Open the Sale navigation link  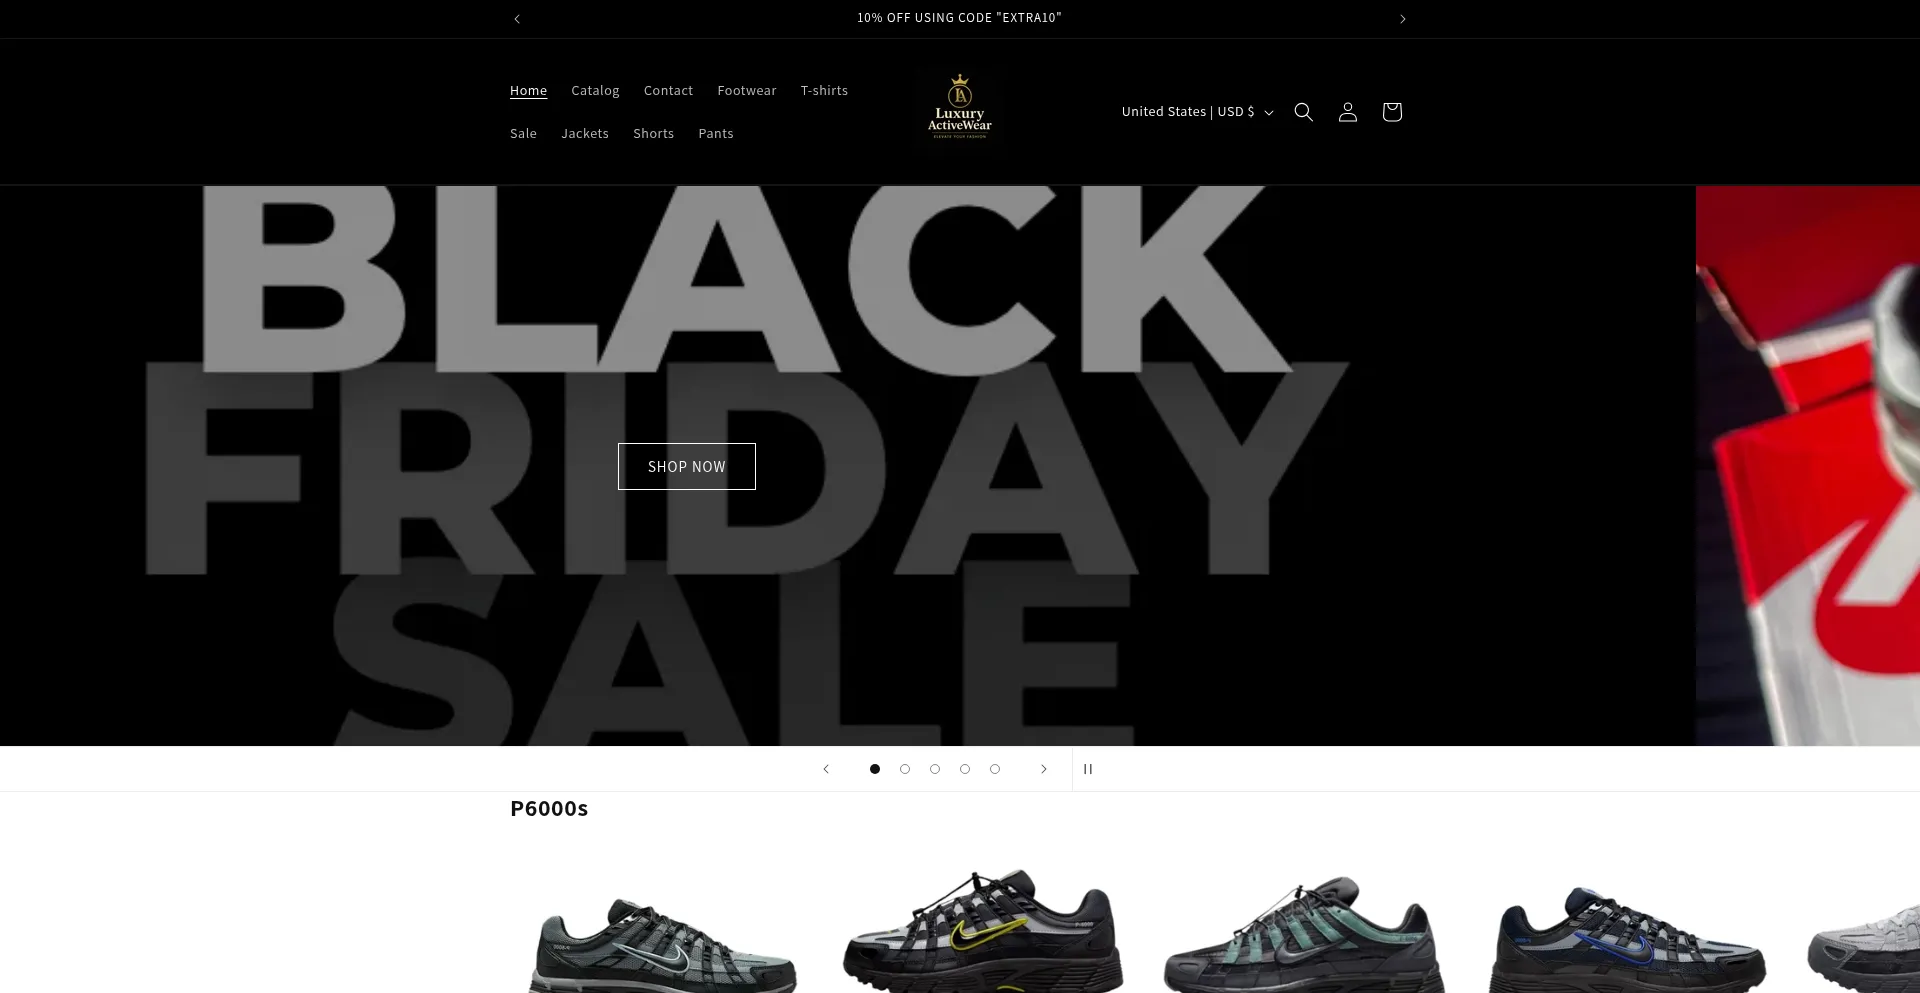point(523,134)
